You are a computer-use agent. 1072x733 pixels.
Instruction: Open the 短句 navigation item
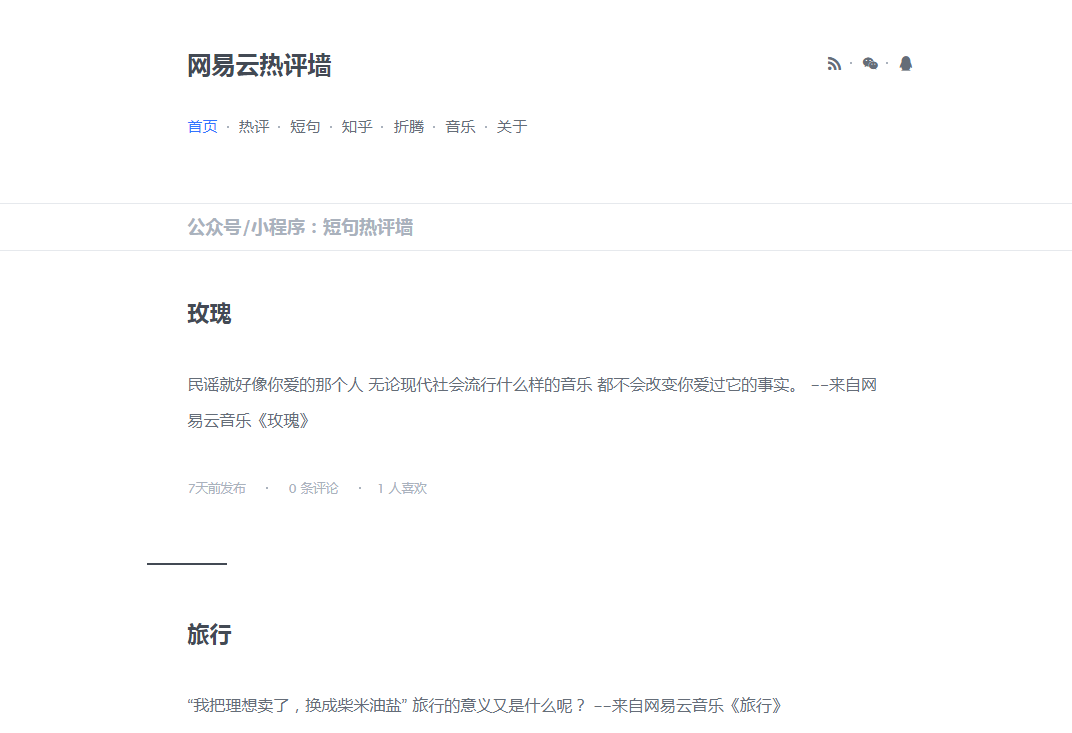click(x=305, y=126)
